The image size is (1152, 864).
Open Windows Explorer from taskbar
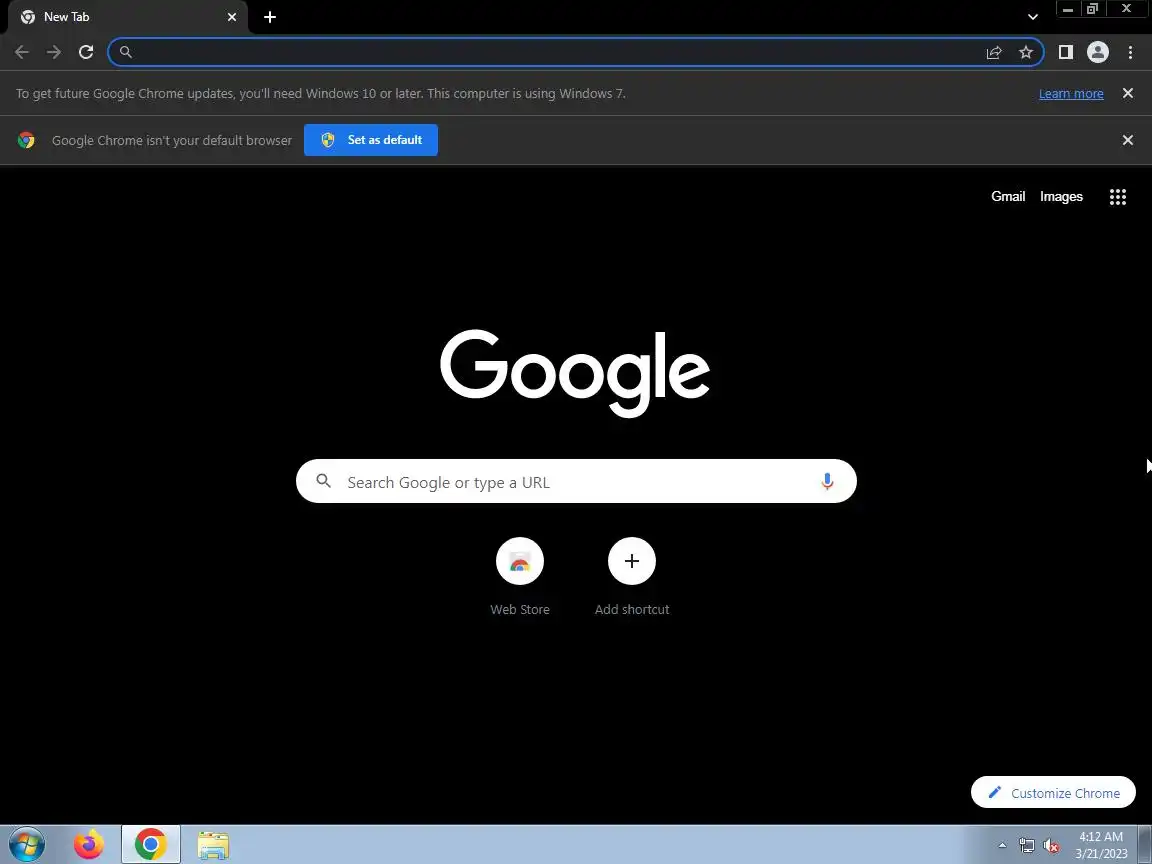click(x=213, y=845)
